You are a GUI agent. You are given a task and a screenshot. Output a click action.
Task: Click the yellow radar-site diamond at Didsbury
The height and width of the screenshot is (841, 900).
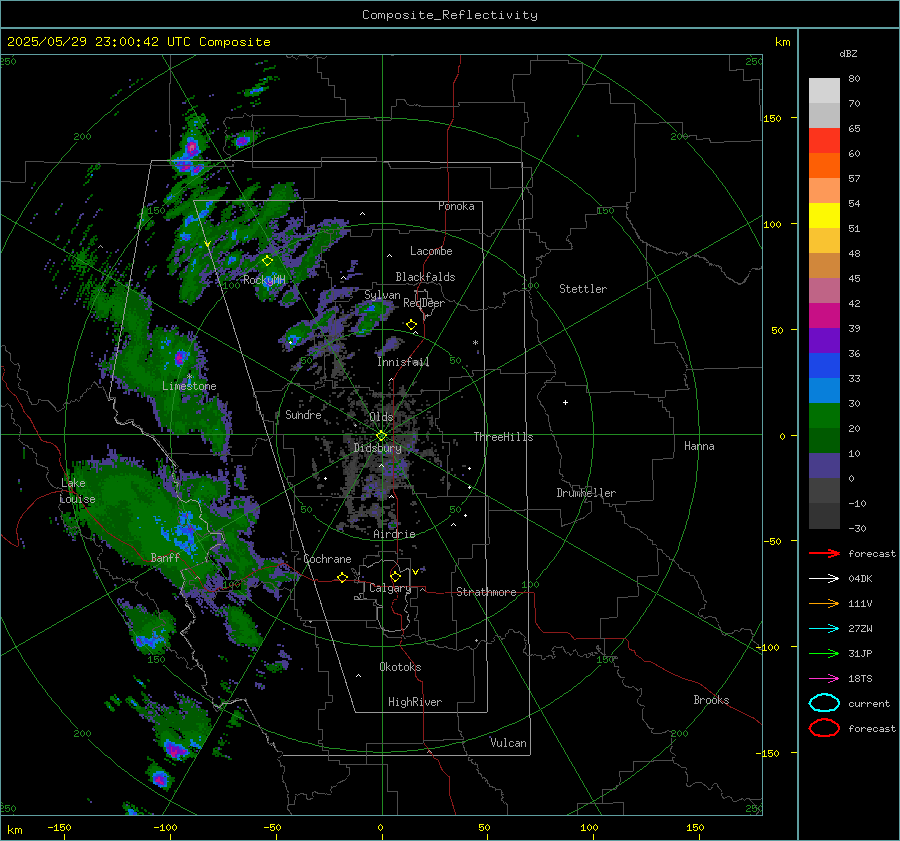[381, 436]
